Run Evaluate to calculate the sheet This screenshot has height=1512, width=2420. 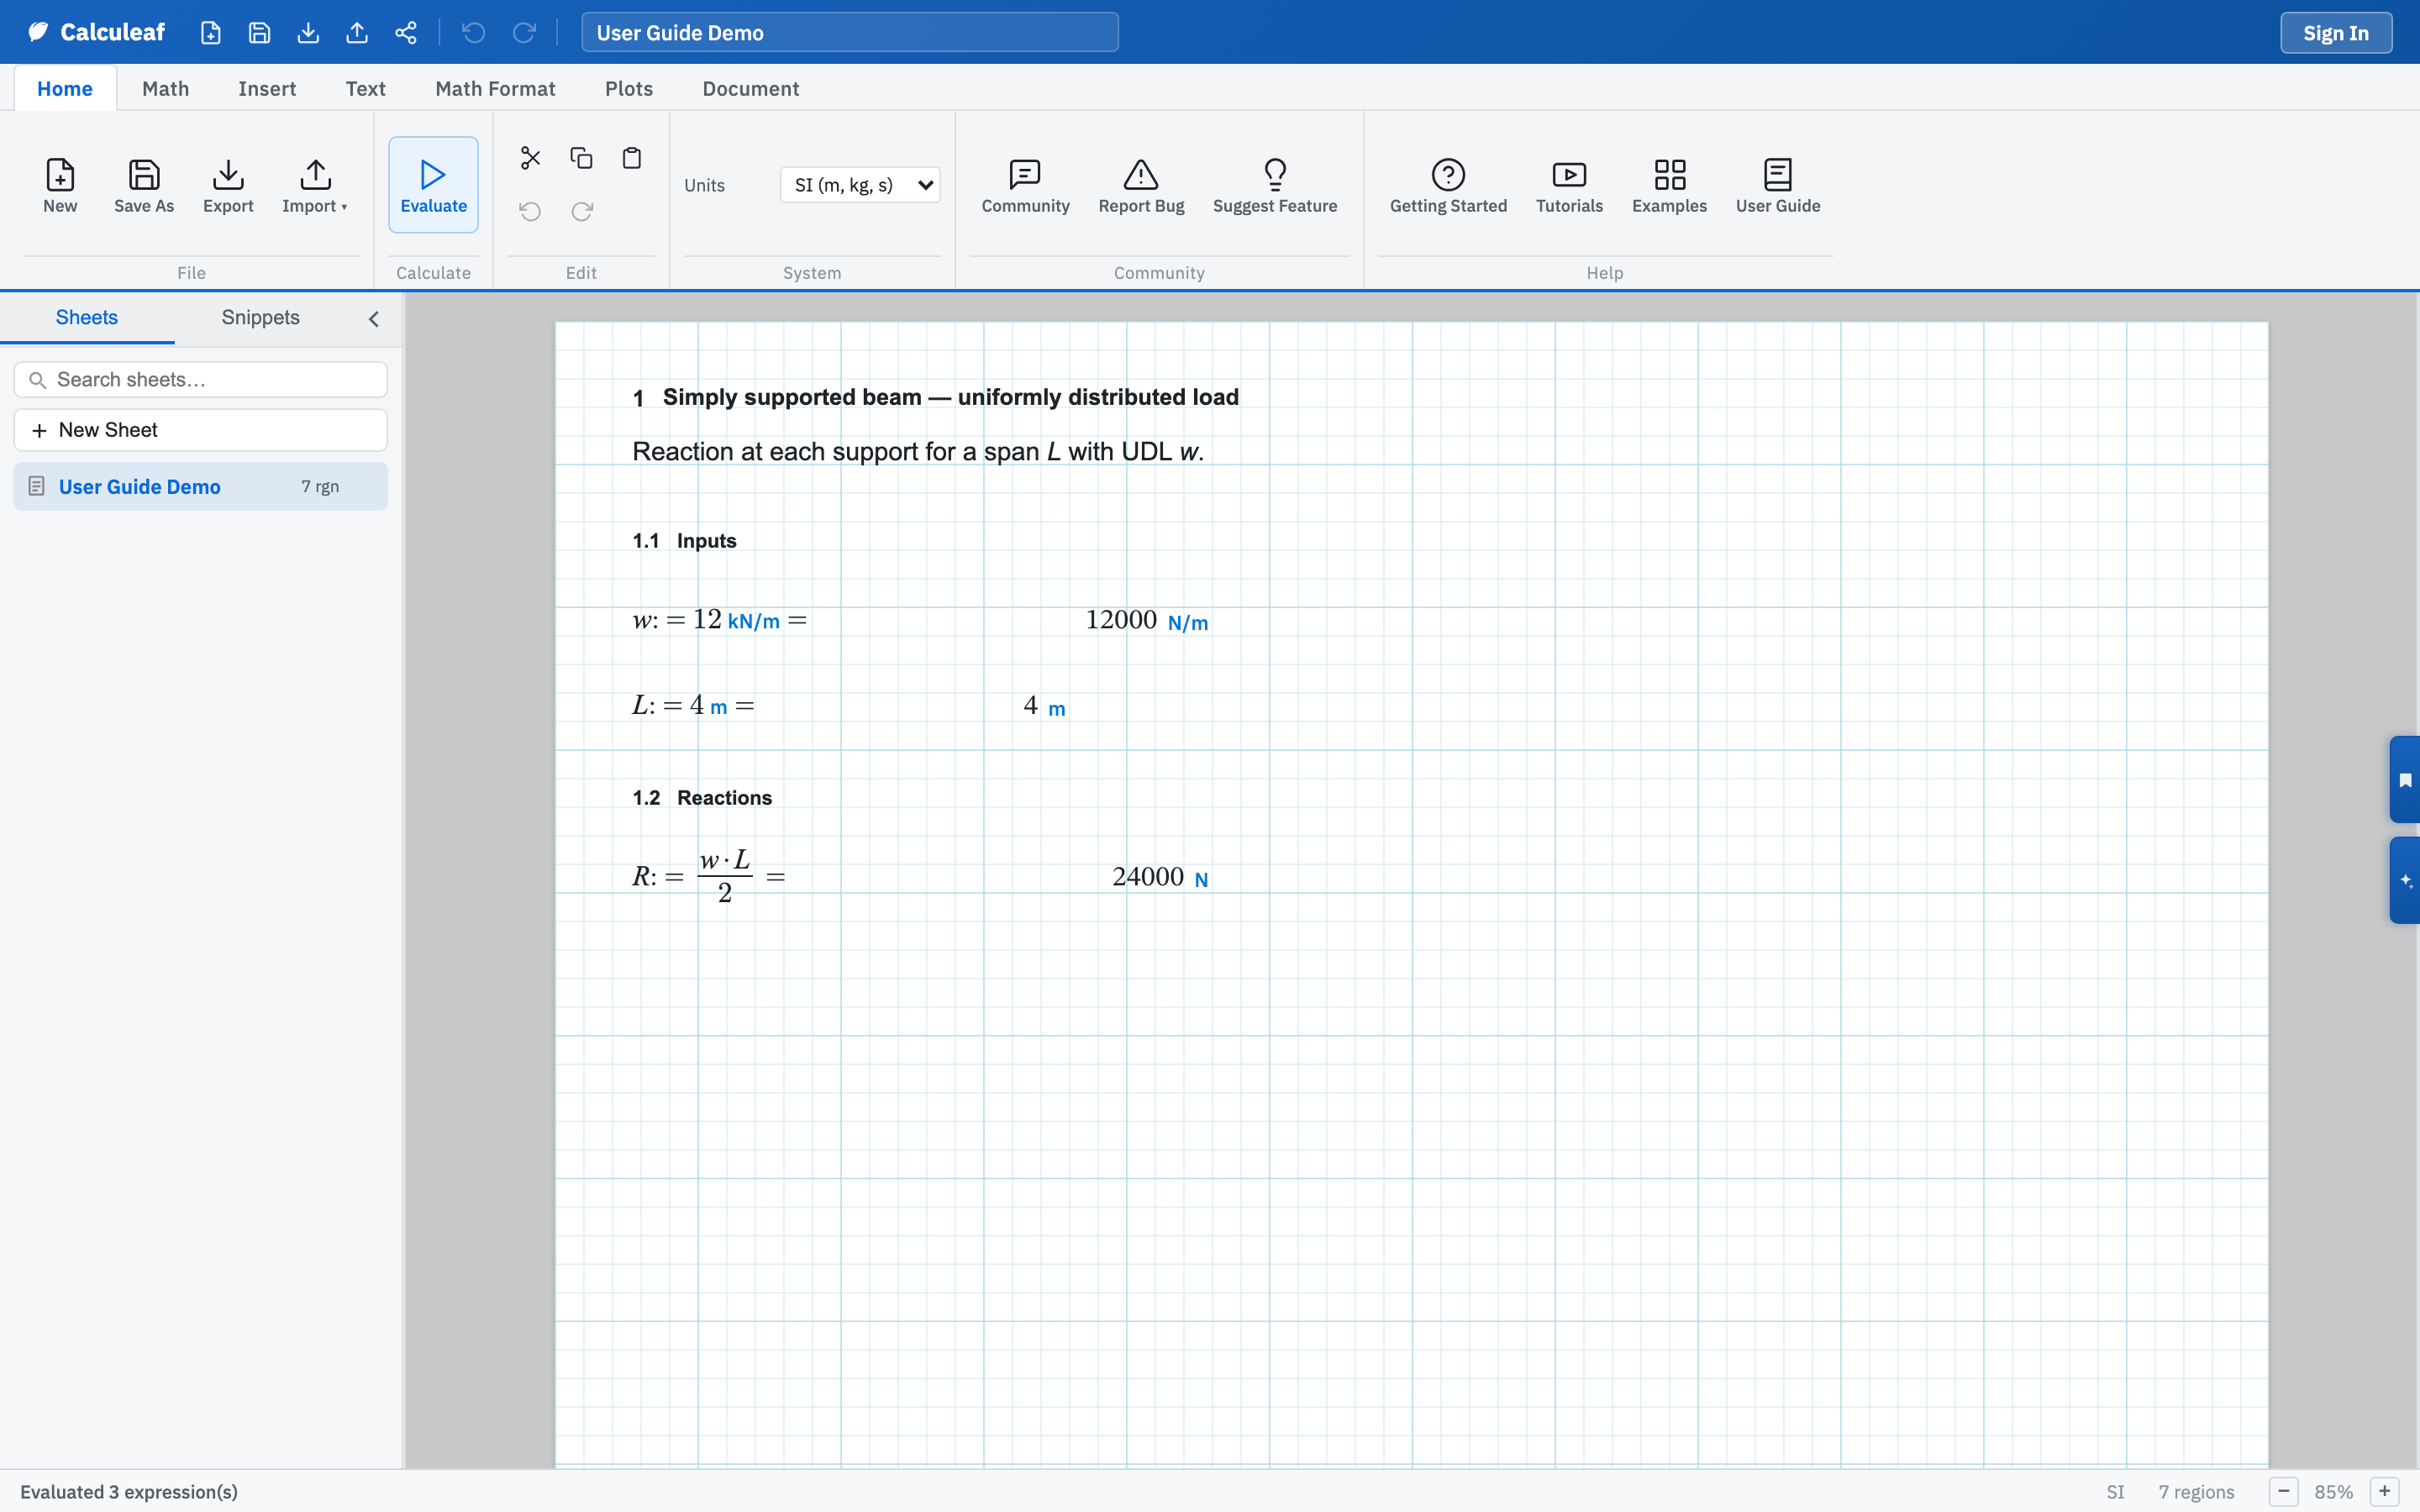coord(433,185)
